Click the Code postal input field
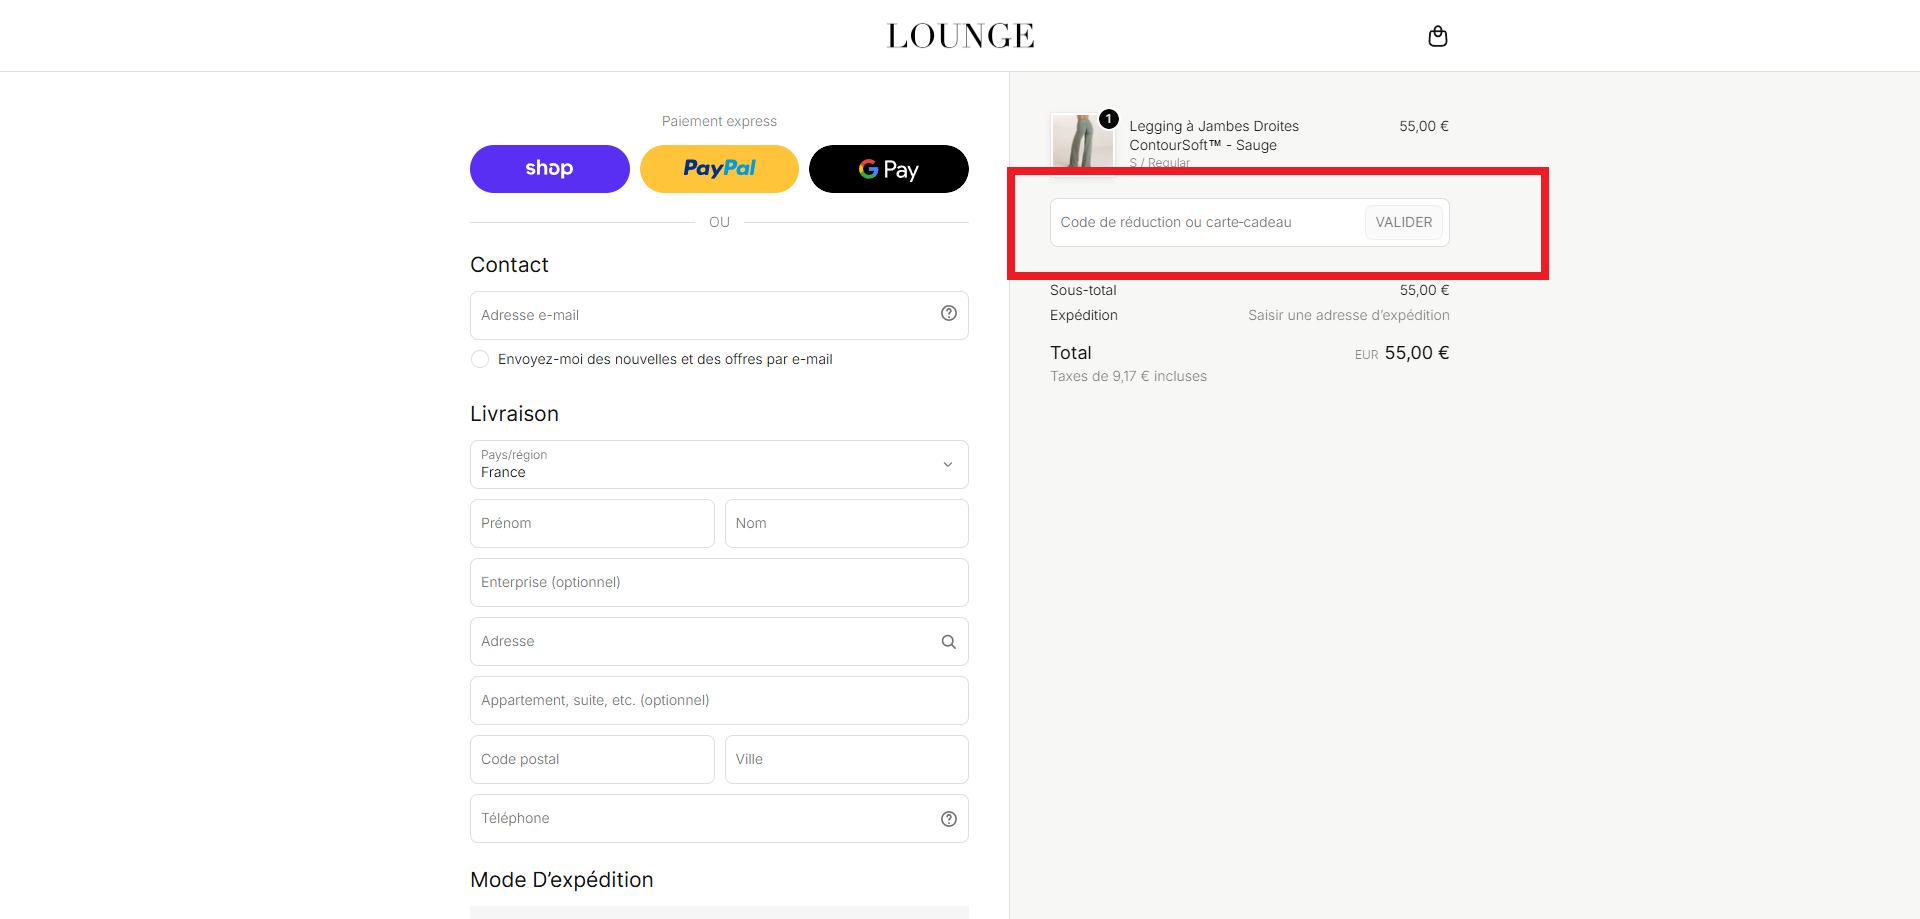1920x919 pixels. pyautogui.click(x=592, y=760)
